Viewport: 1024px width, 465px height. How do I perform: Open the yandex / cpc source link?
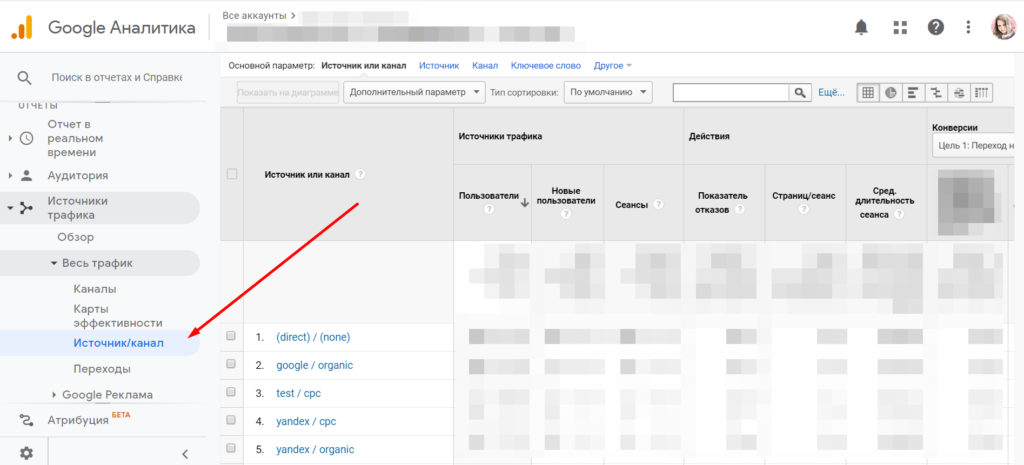click(x=308, y=421)
